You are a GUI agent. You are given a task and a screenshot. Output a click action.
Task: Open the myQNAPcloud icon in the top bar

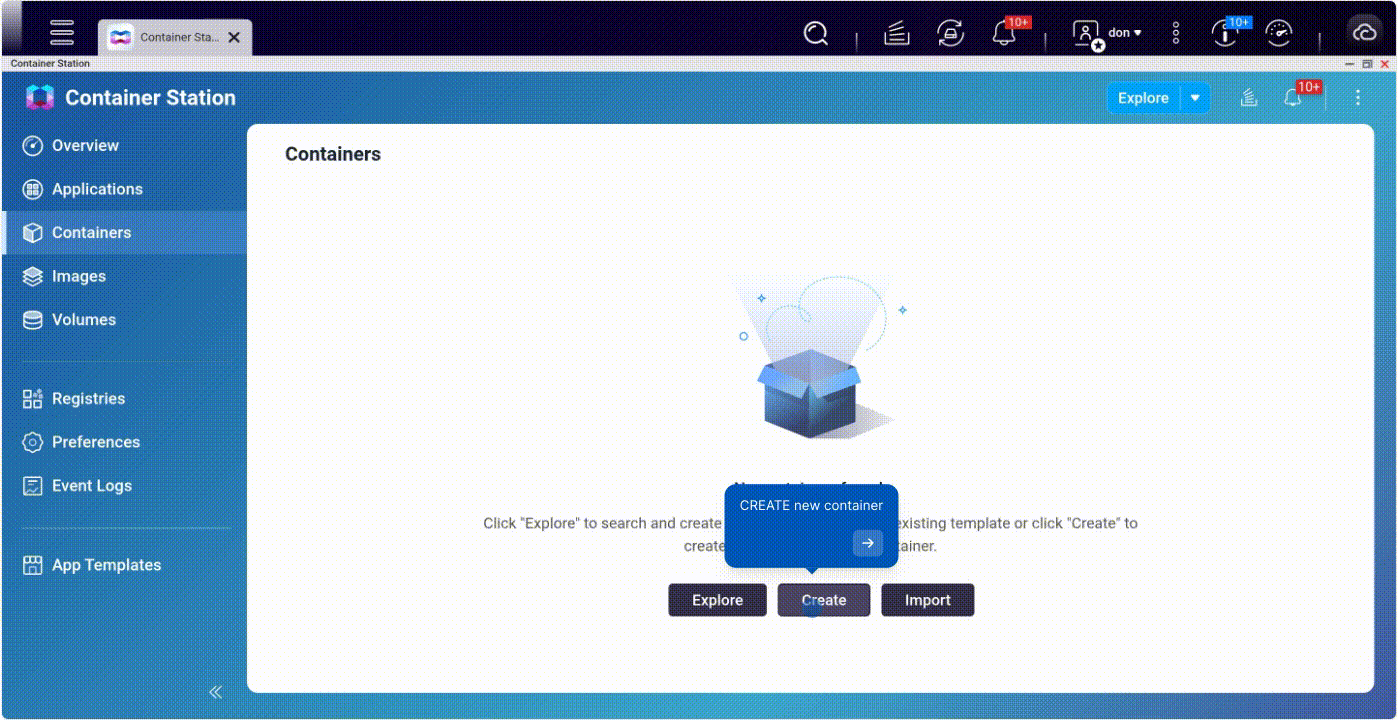[x=1364, y=33]
